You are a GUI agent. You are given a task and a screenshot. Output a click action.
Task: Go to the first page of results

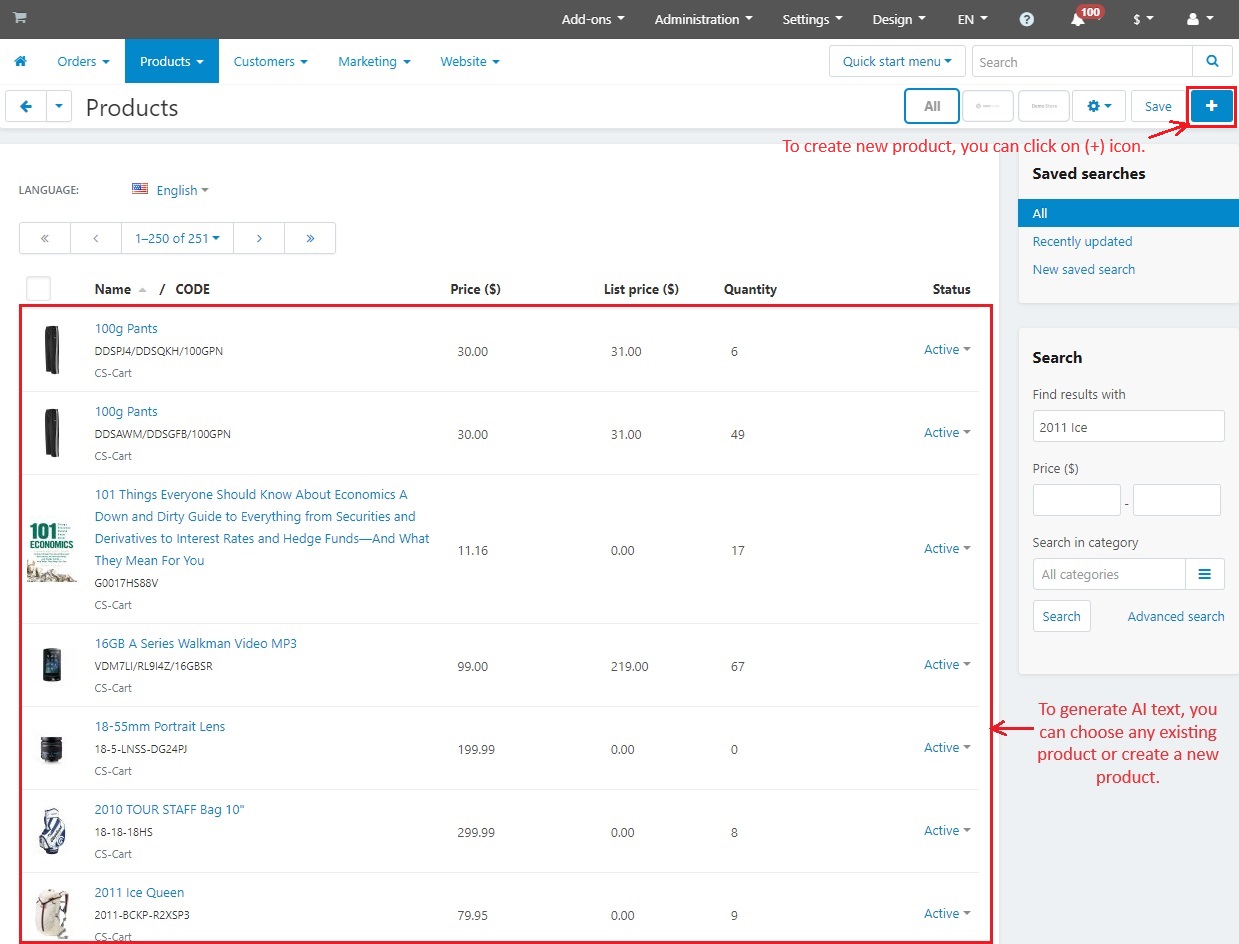click(x=45, y=238)
